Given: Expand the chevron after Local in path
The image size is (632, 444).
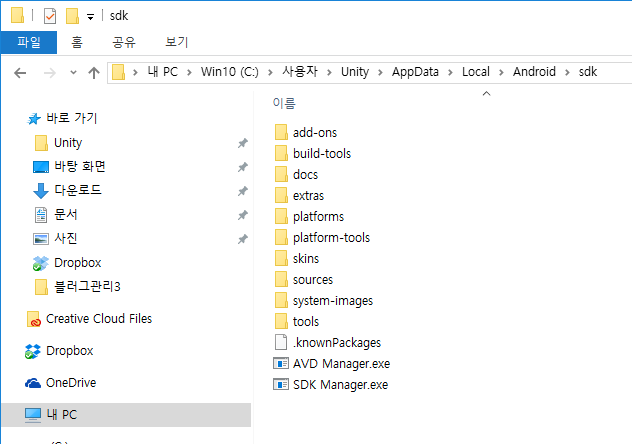Looking at the screenshot, I should coord(501,73).
